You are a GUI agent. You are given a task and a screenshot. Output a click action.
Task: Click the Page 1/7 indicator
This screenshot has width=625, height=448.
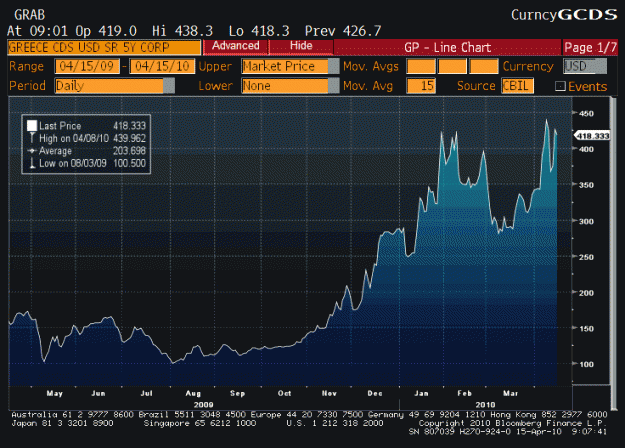point(590,47)
